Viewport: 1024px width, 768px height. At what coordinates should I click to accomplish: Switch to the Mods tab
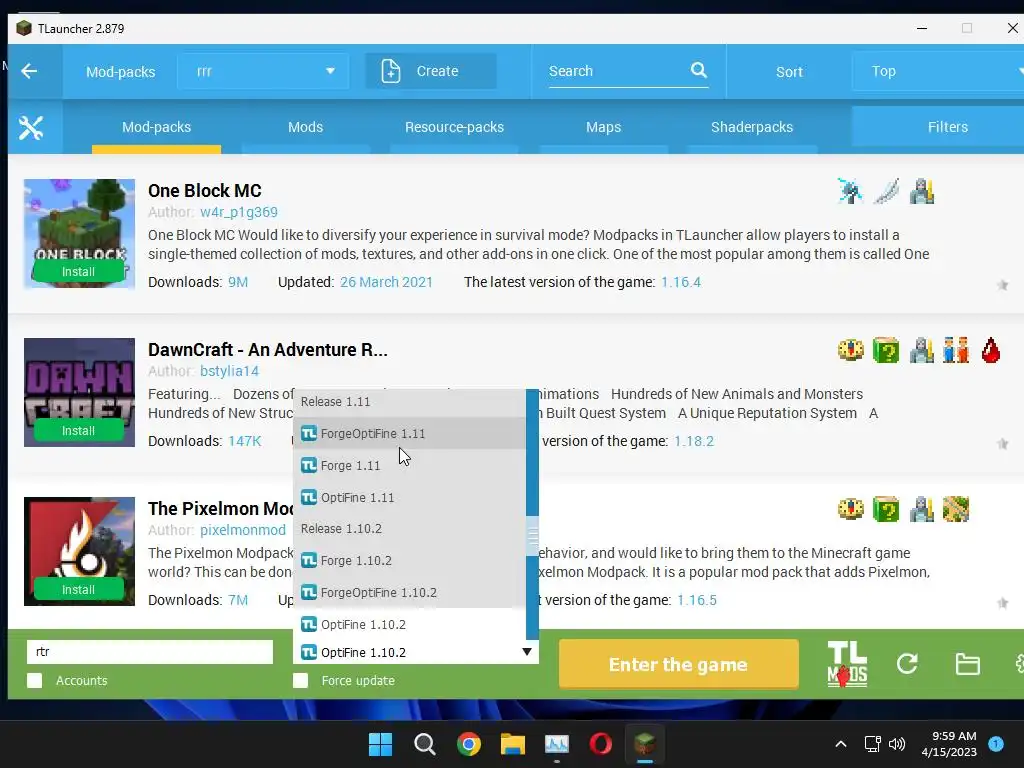pyautogui.click(x=306, y=127)
